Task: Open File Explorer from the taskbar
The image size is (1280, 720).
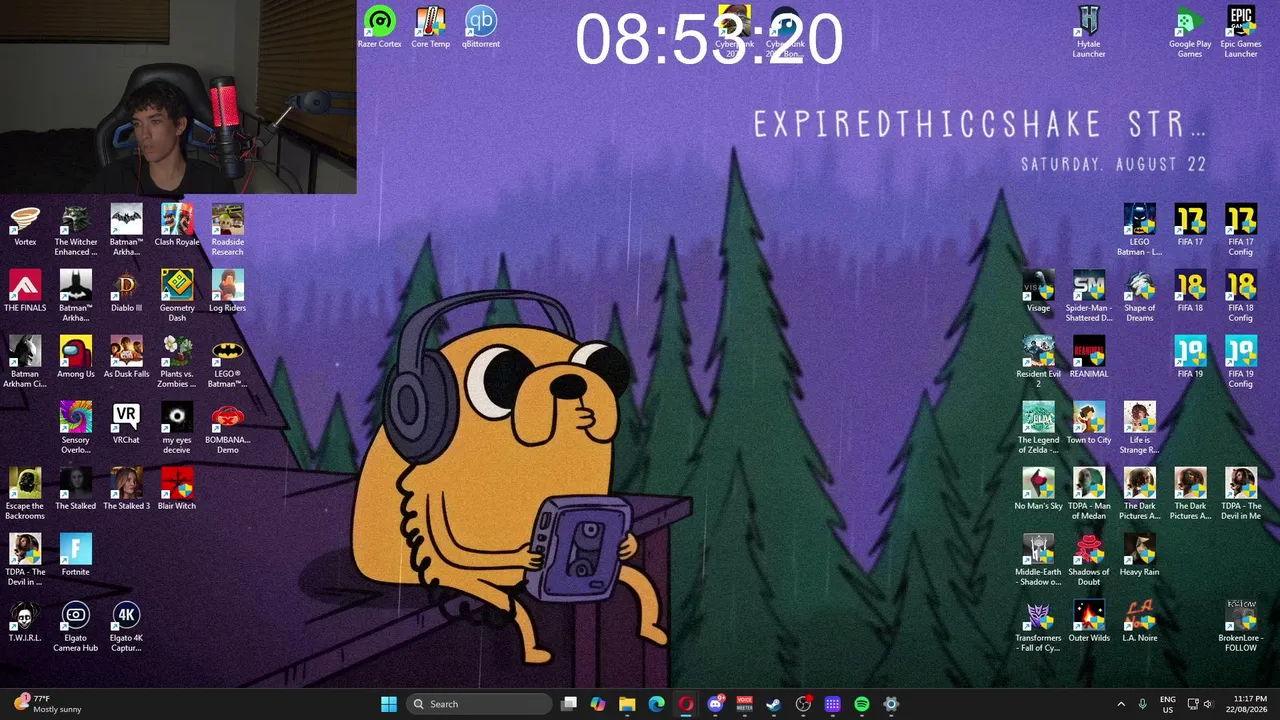Action: click(627, 704)
